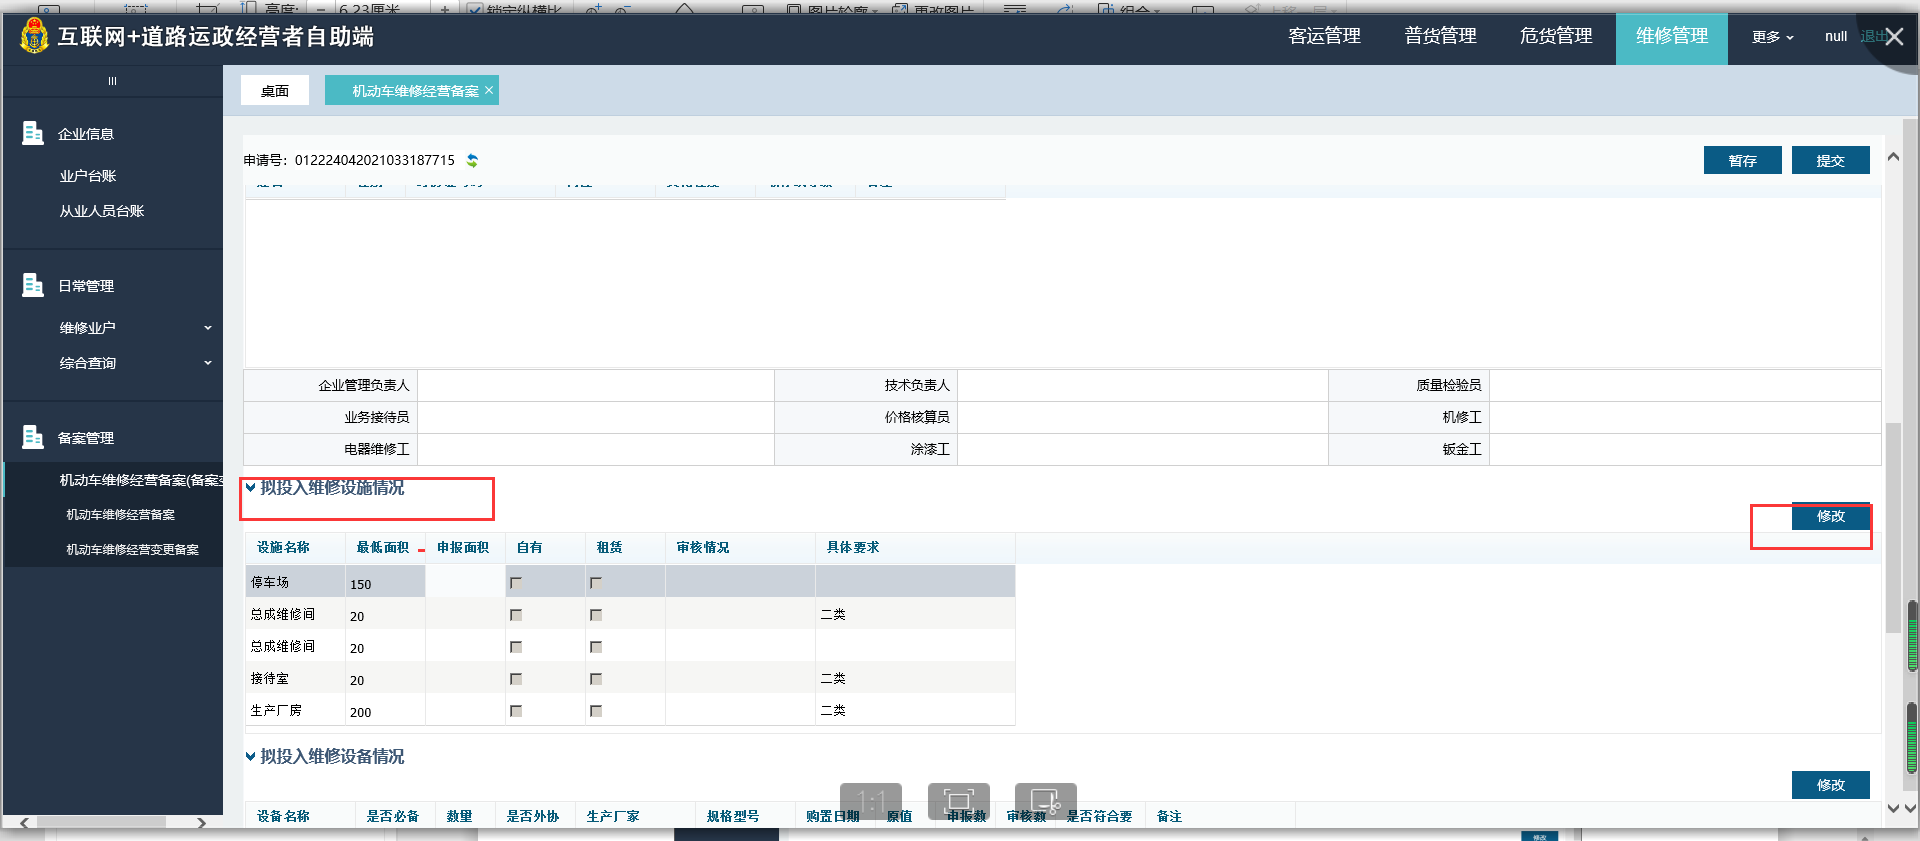Click the 提交 button
The height and width of the screenshot is (841, 1920).
click(x=1830, y=161)
